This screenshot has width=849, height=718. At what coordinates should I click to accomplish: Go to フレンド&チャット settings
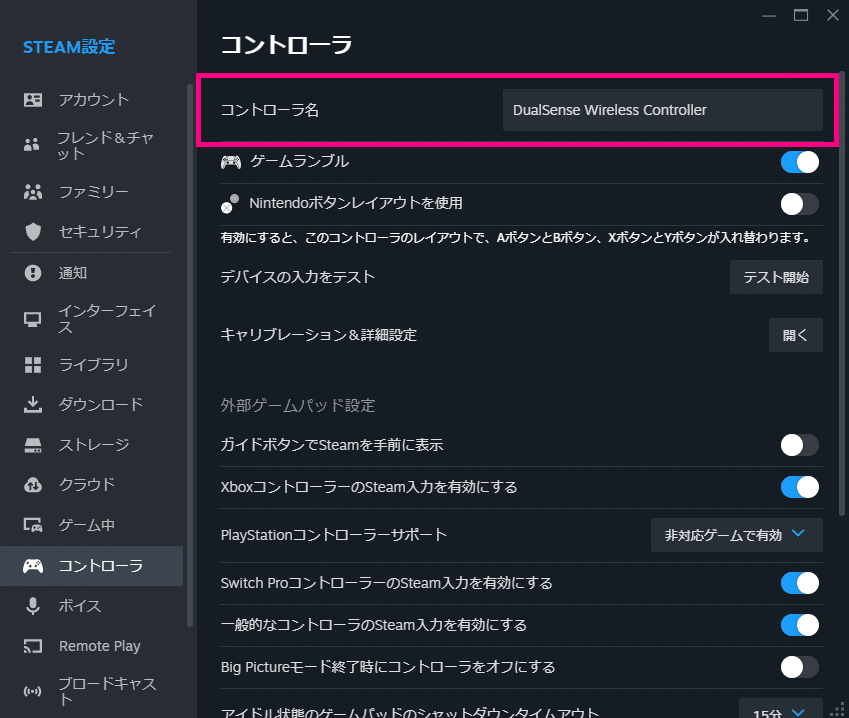(x=92, y=145)
